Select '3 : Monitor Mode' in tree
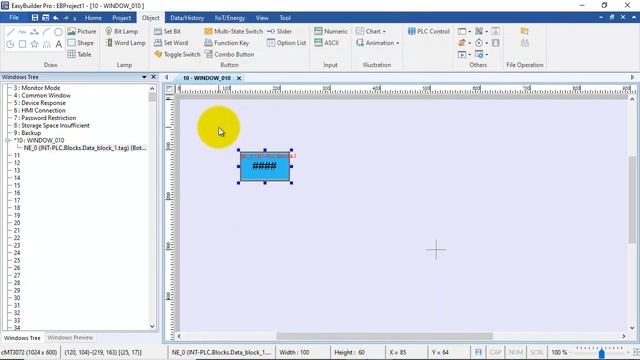Screen dimensions: 640x360 37,88
